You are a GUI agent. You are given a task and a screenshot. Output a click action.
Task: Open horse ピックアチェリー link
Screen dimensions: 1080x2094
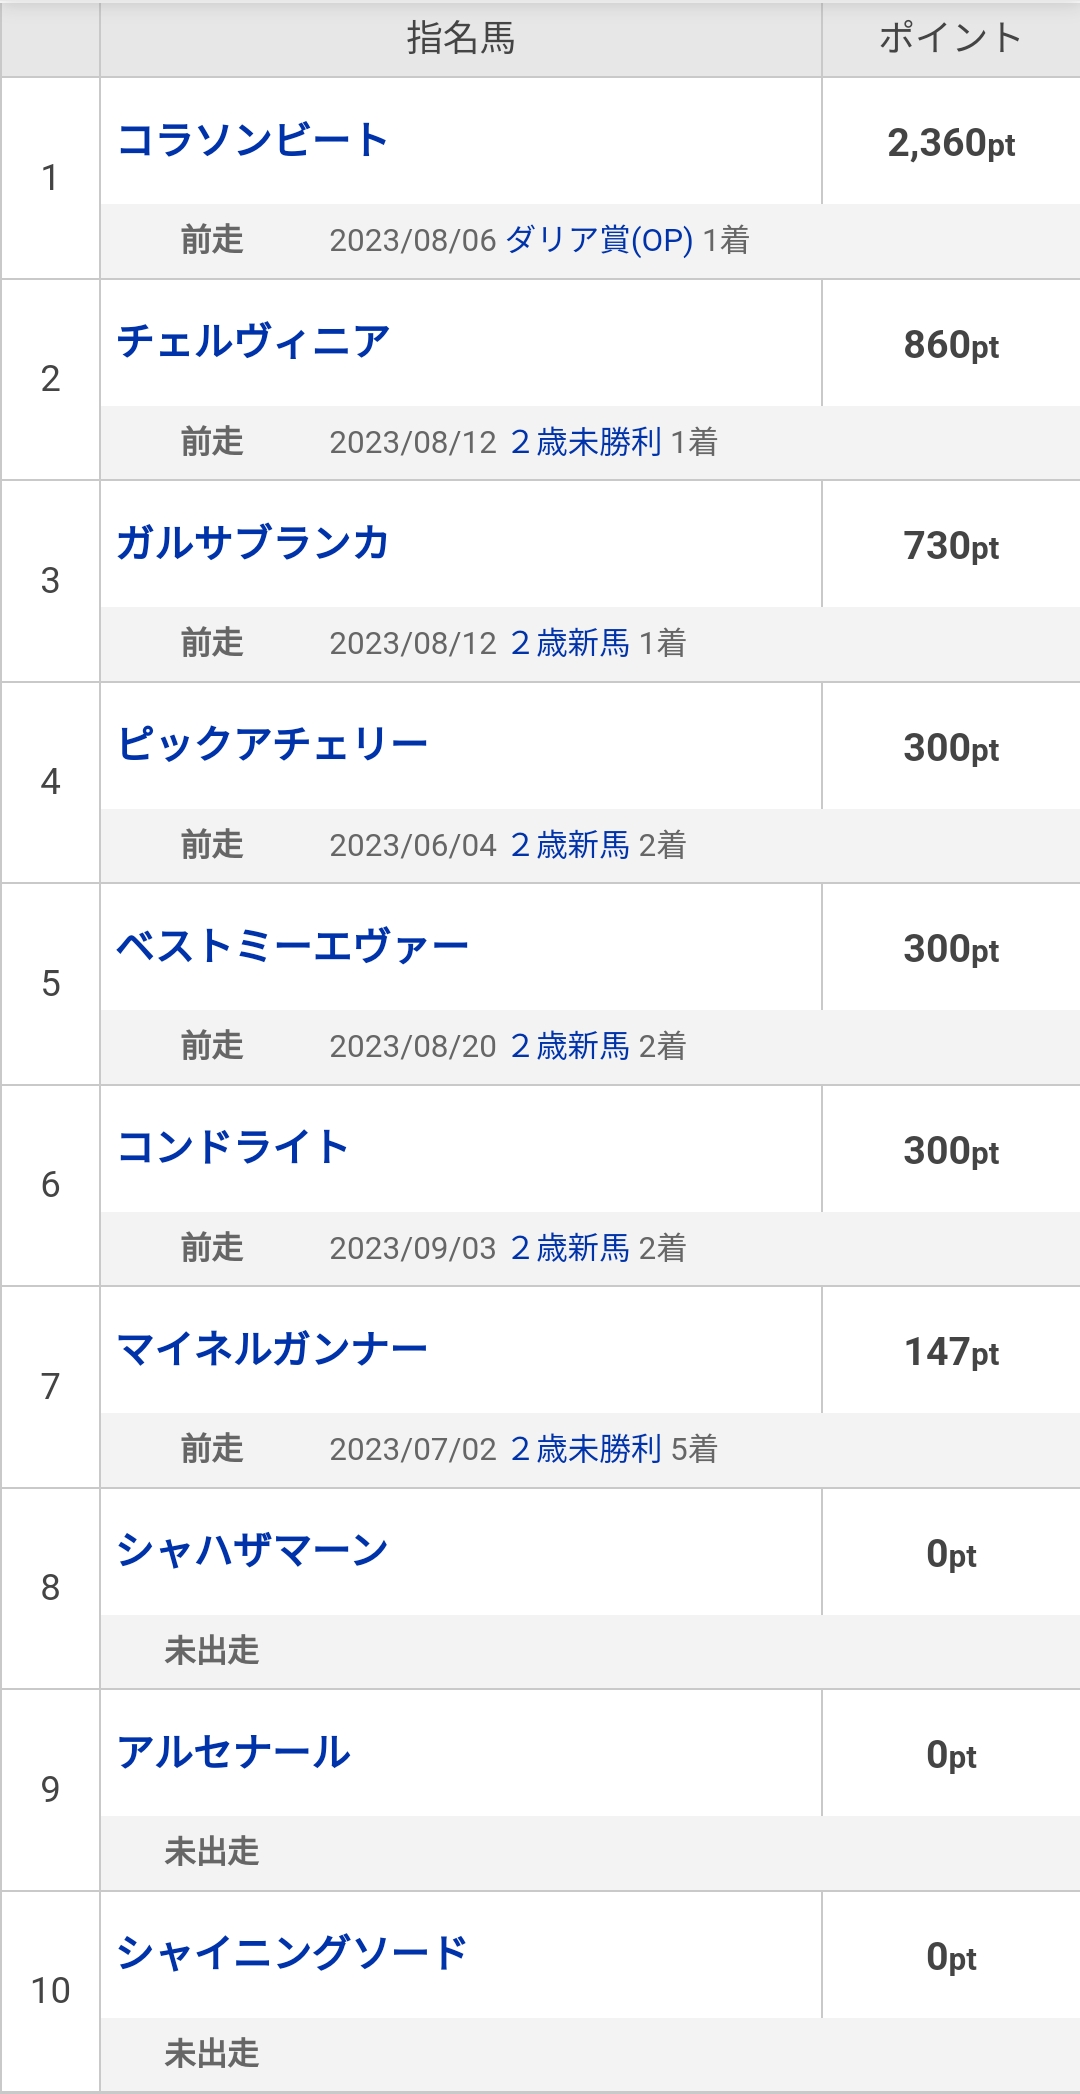(272, 745)
